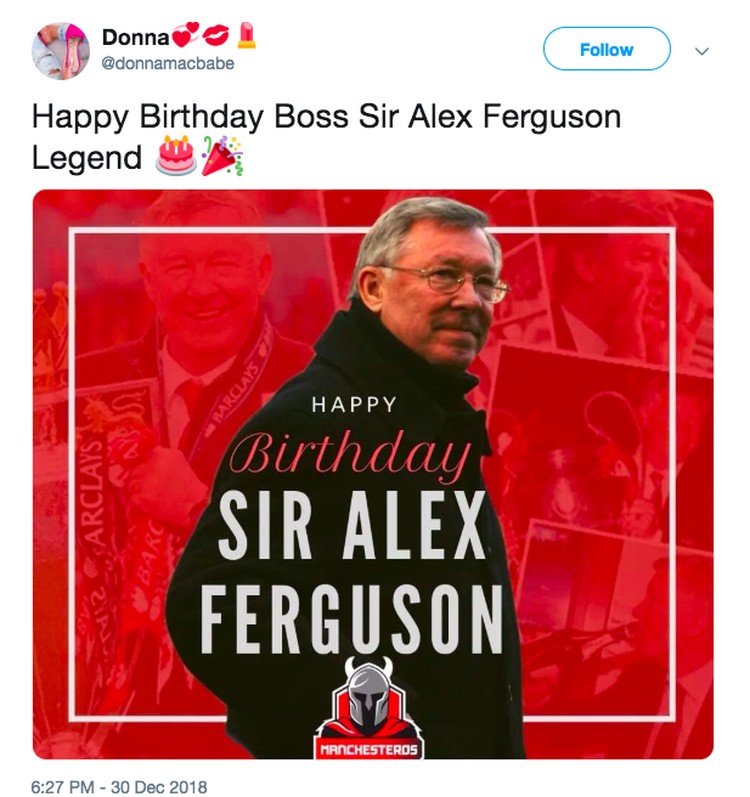
Task: Click the FERGUSON text in the image
Action: (x=351, y=619)
